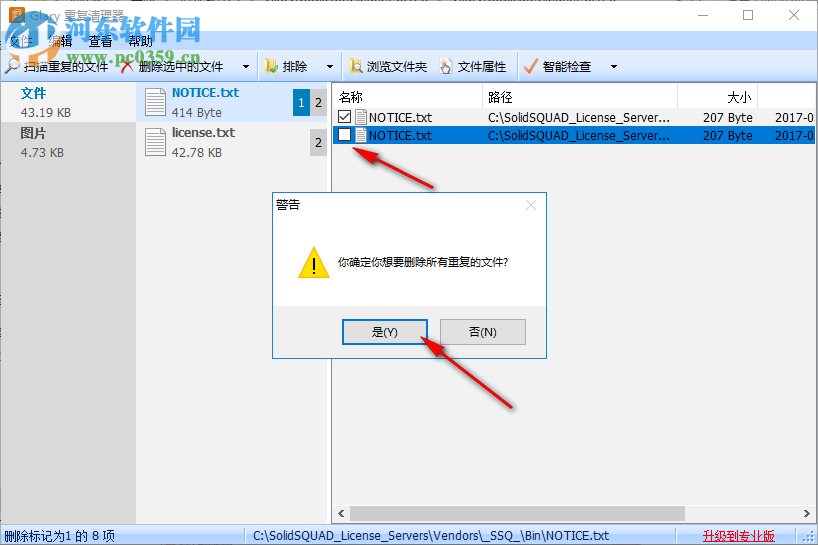Image resolution: width=818 pixels, height=545 pixels.
Task: Uncheck the first NOTICE.txt checkbox
Action: pos(344,117)
